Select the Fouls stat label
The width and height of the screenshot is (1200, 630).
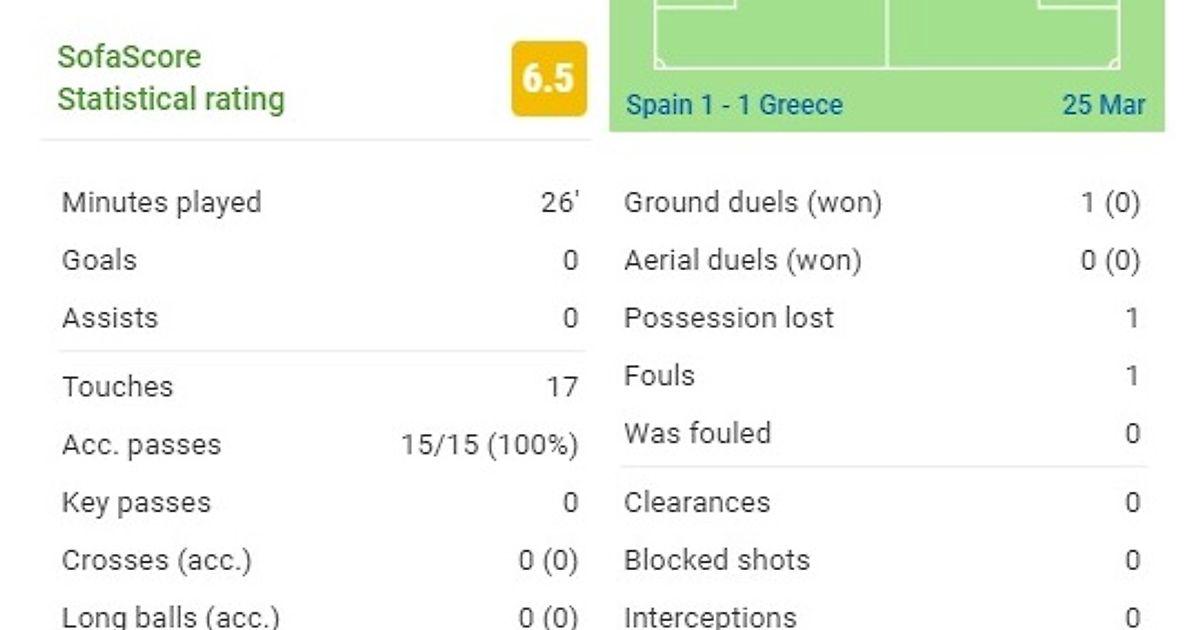(x=659, y=376)
